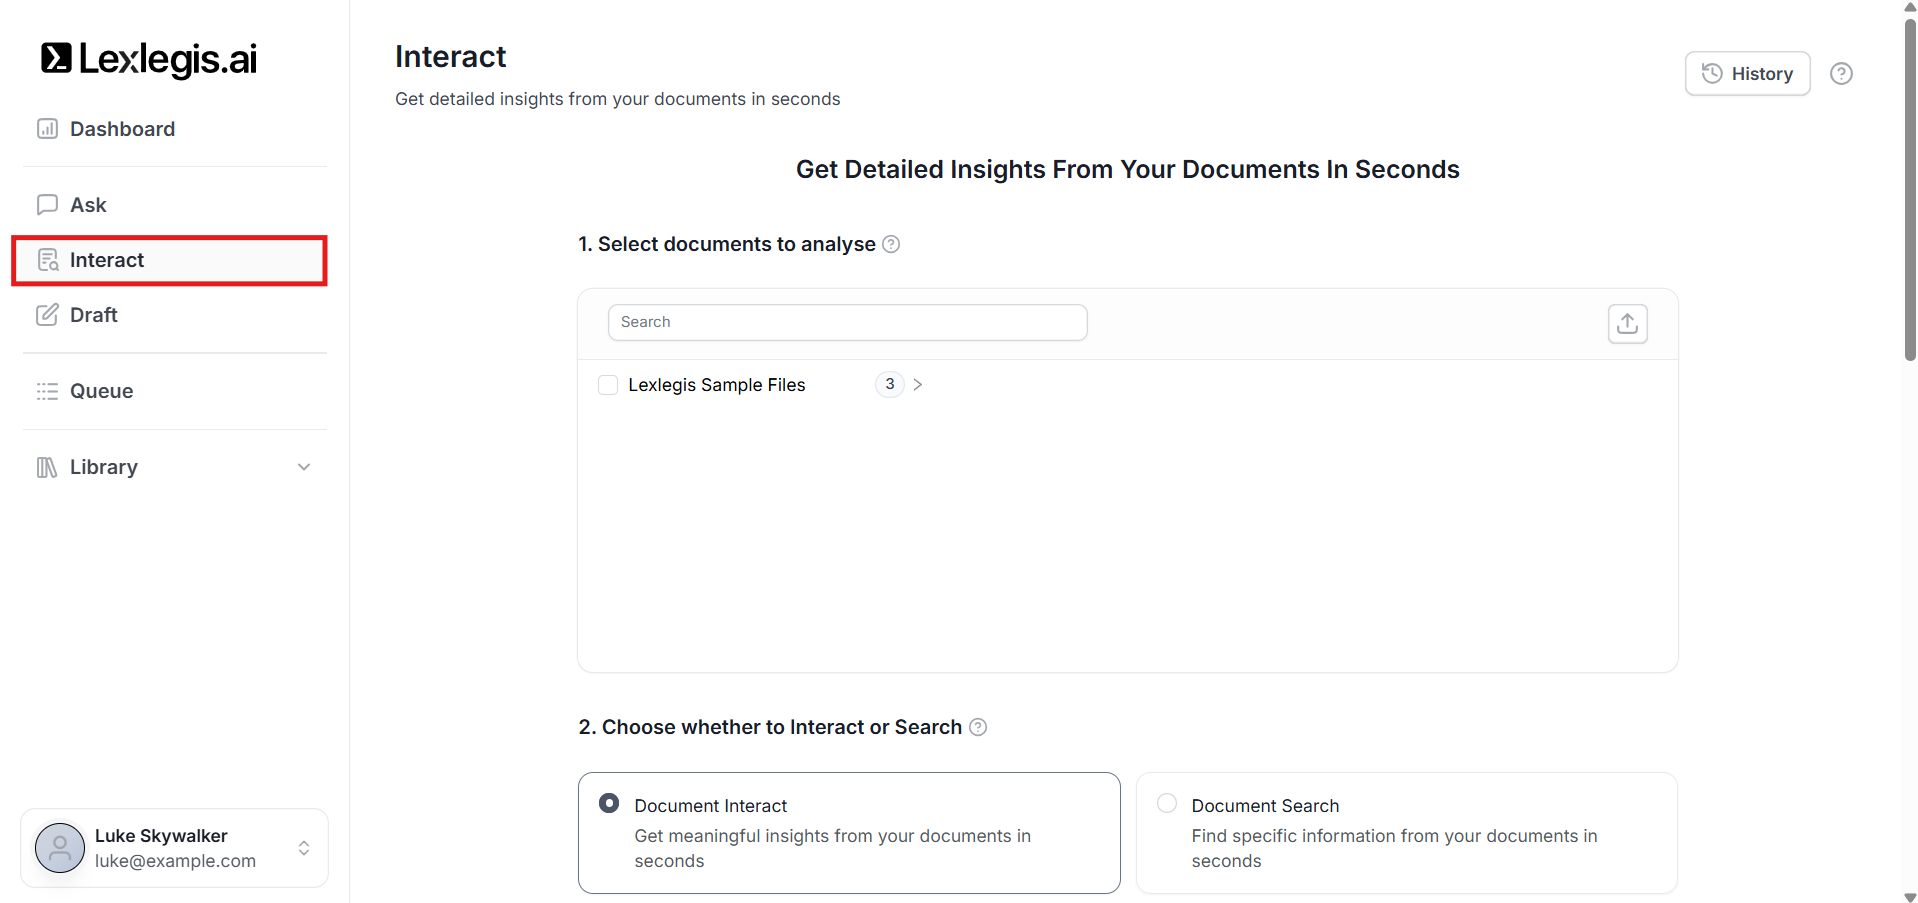Click the Draft pencil icon in sidebar

(x=47, y=315)
